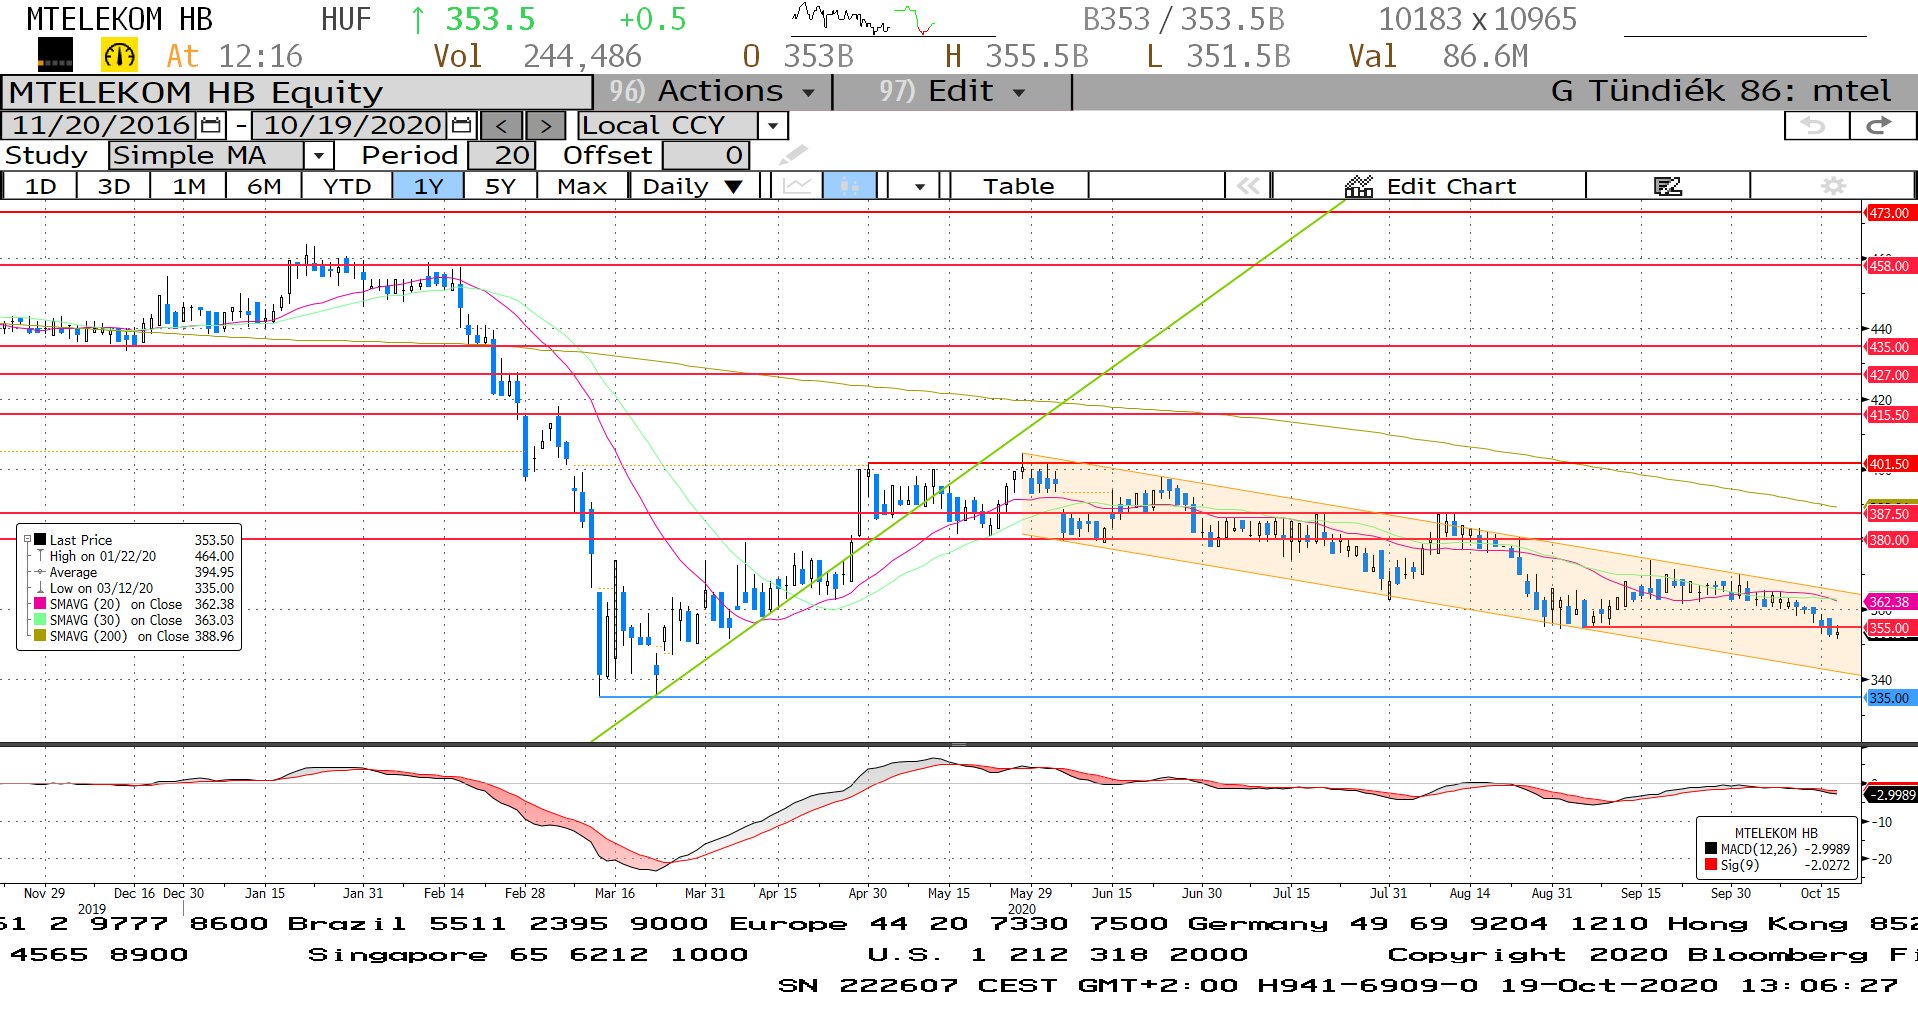Click the Low marker icon in legend
Screen dimensions: 1918x1025
pos(40,588)
